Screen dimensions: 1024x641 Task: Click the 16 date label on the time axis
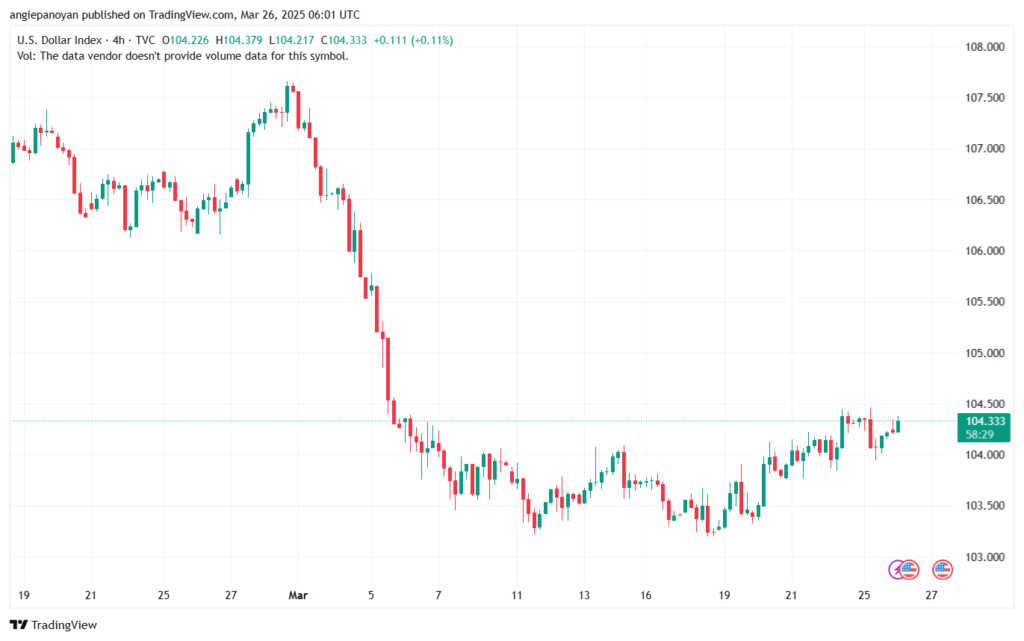[x=646, y=595]
